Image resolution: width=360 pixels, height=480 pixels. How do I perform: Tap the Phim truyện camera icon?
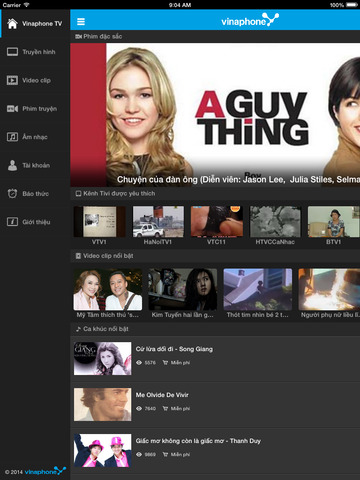[12, 108]
